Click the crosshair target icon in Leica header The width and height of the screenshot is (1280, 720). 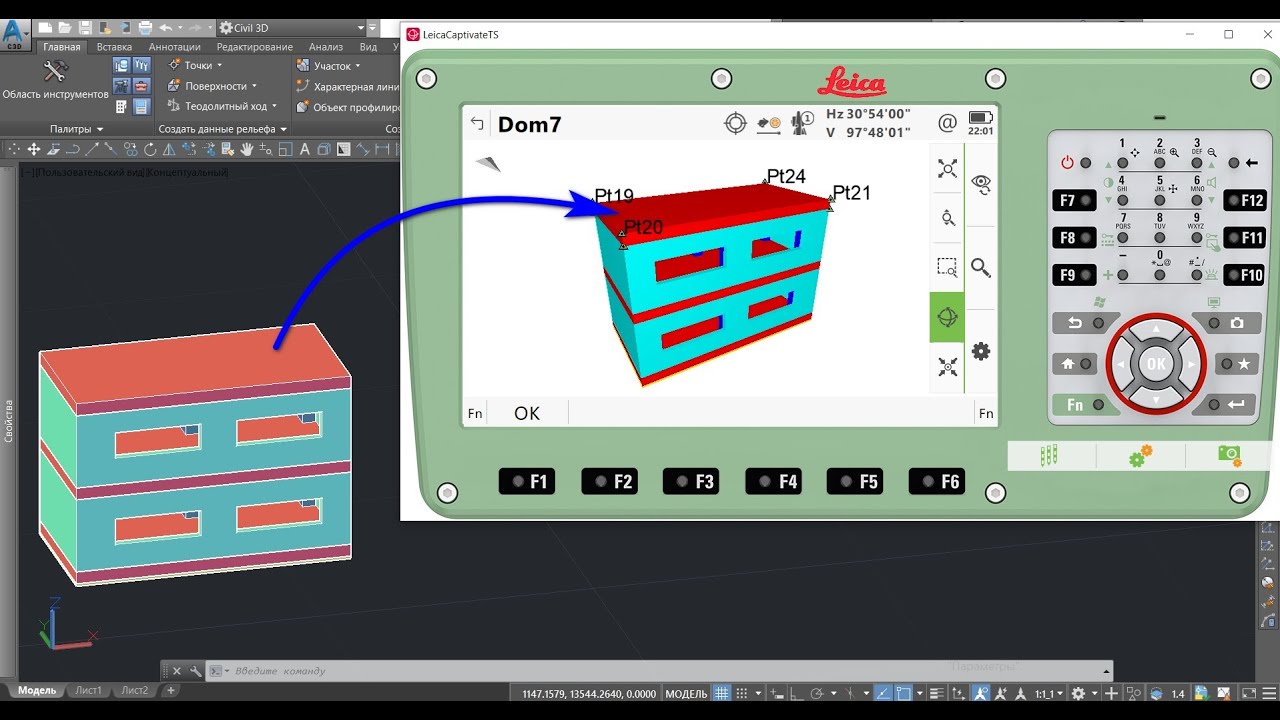click(735, 123)
